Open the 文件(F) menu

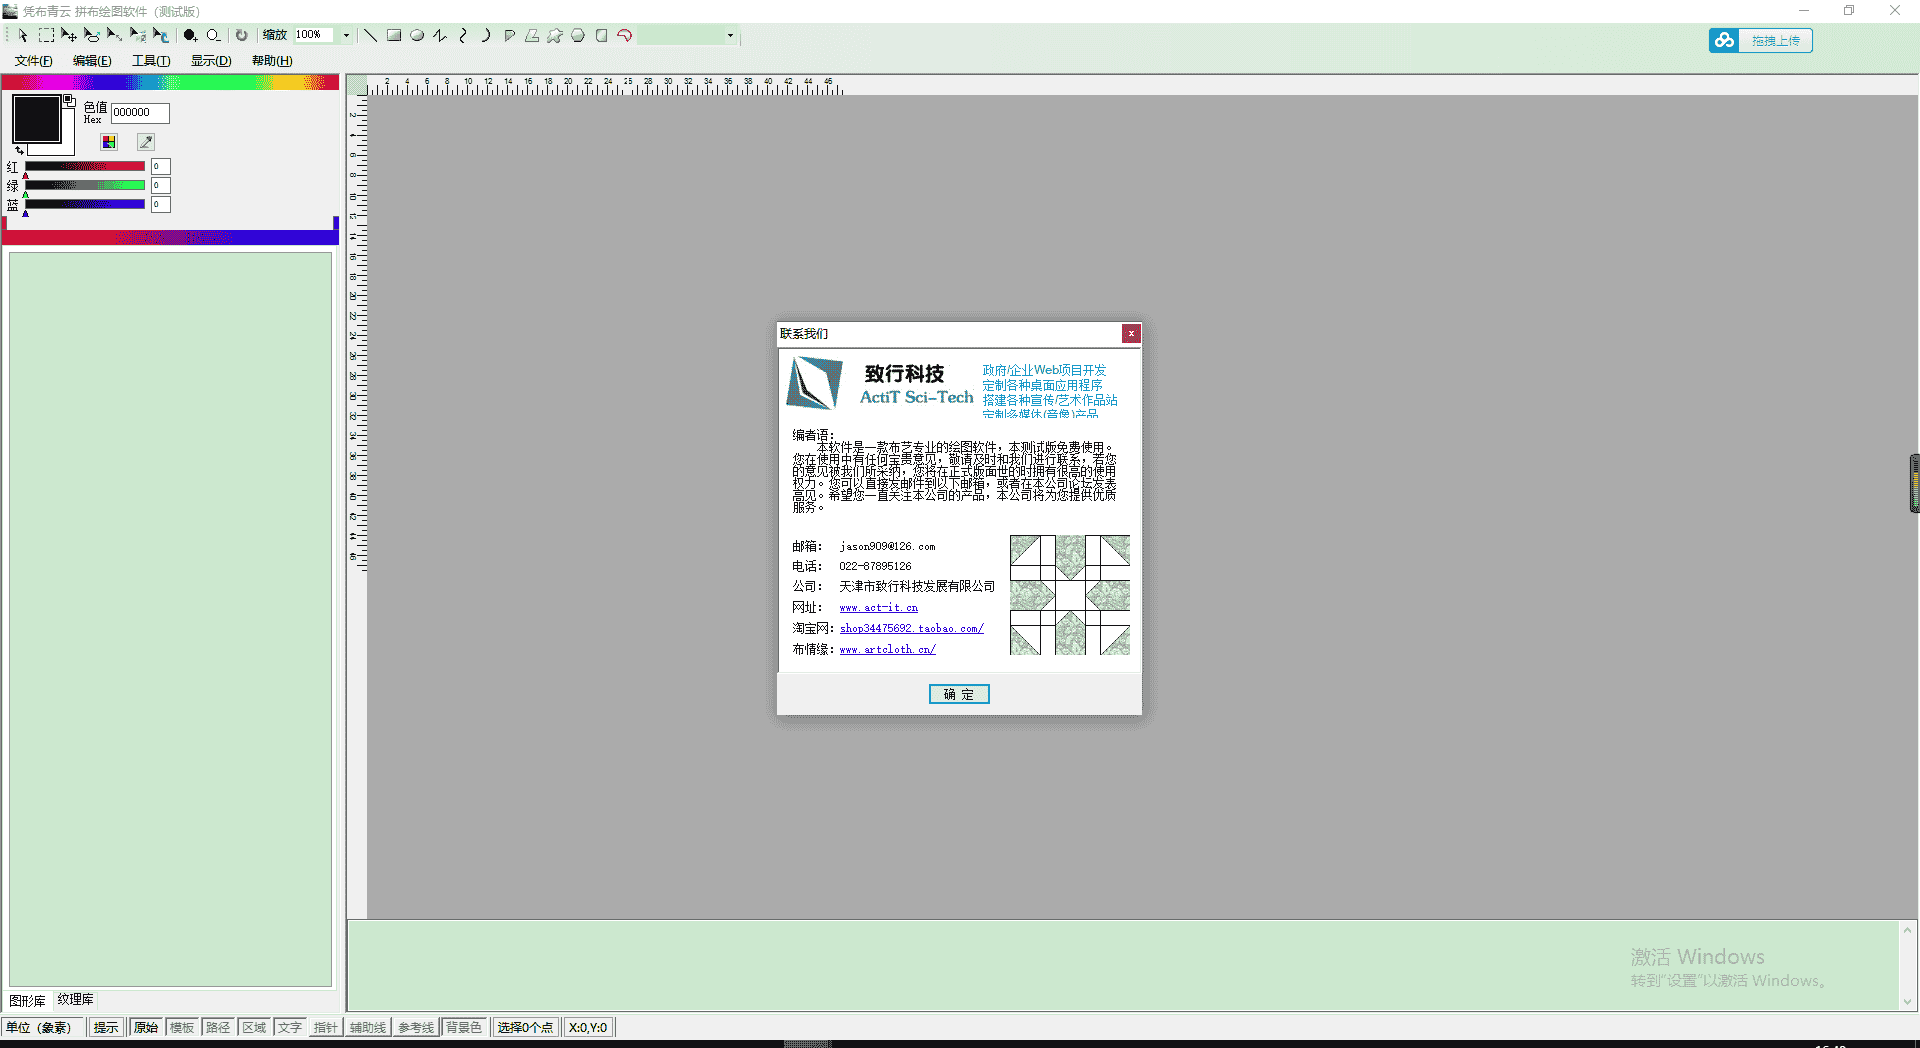pyautogui.click(x=33, y=61)
